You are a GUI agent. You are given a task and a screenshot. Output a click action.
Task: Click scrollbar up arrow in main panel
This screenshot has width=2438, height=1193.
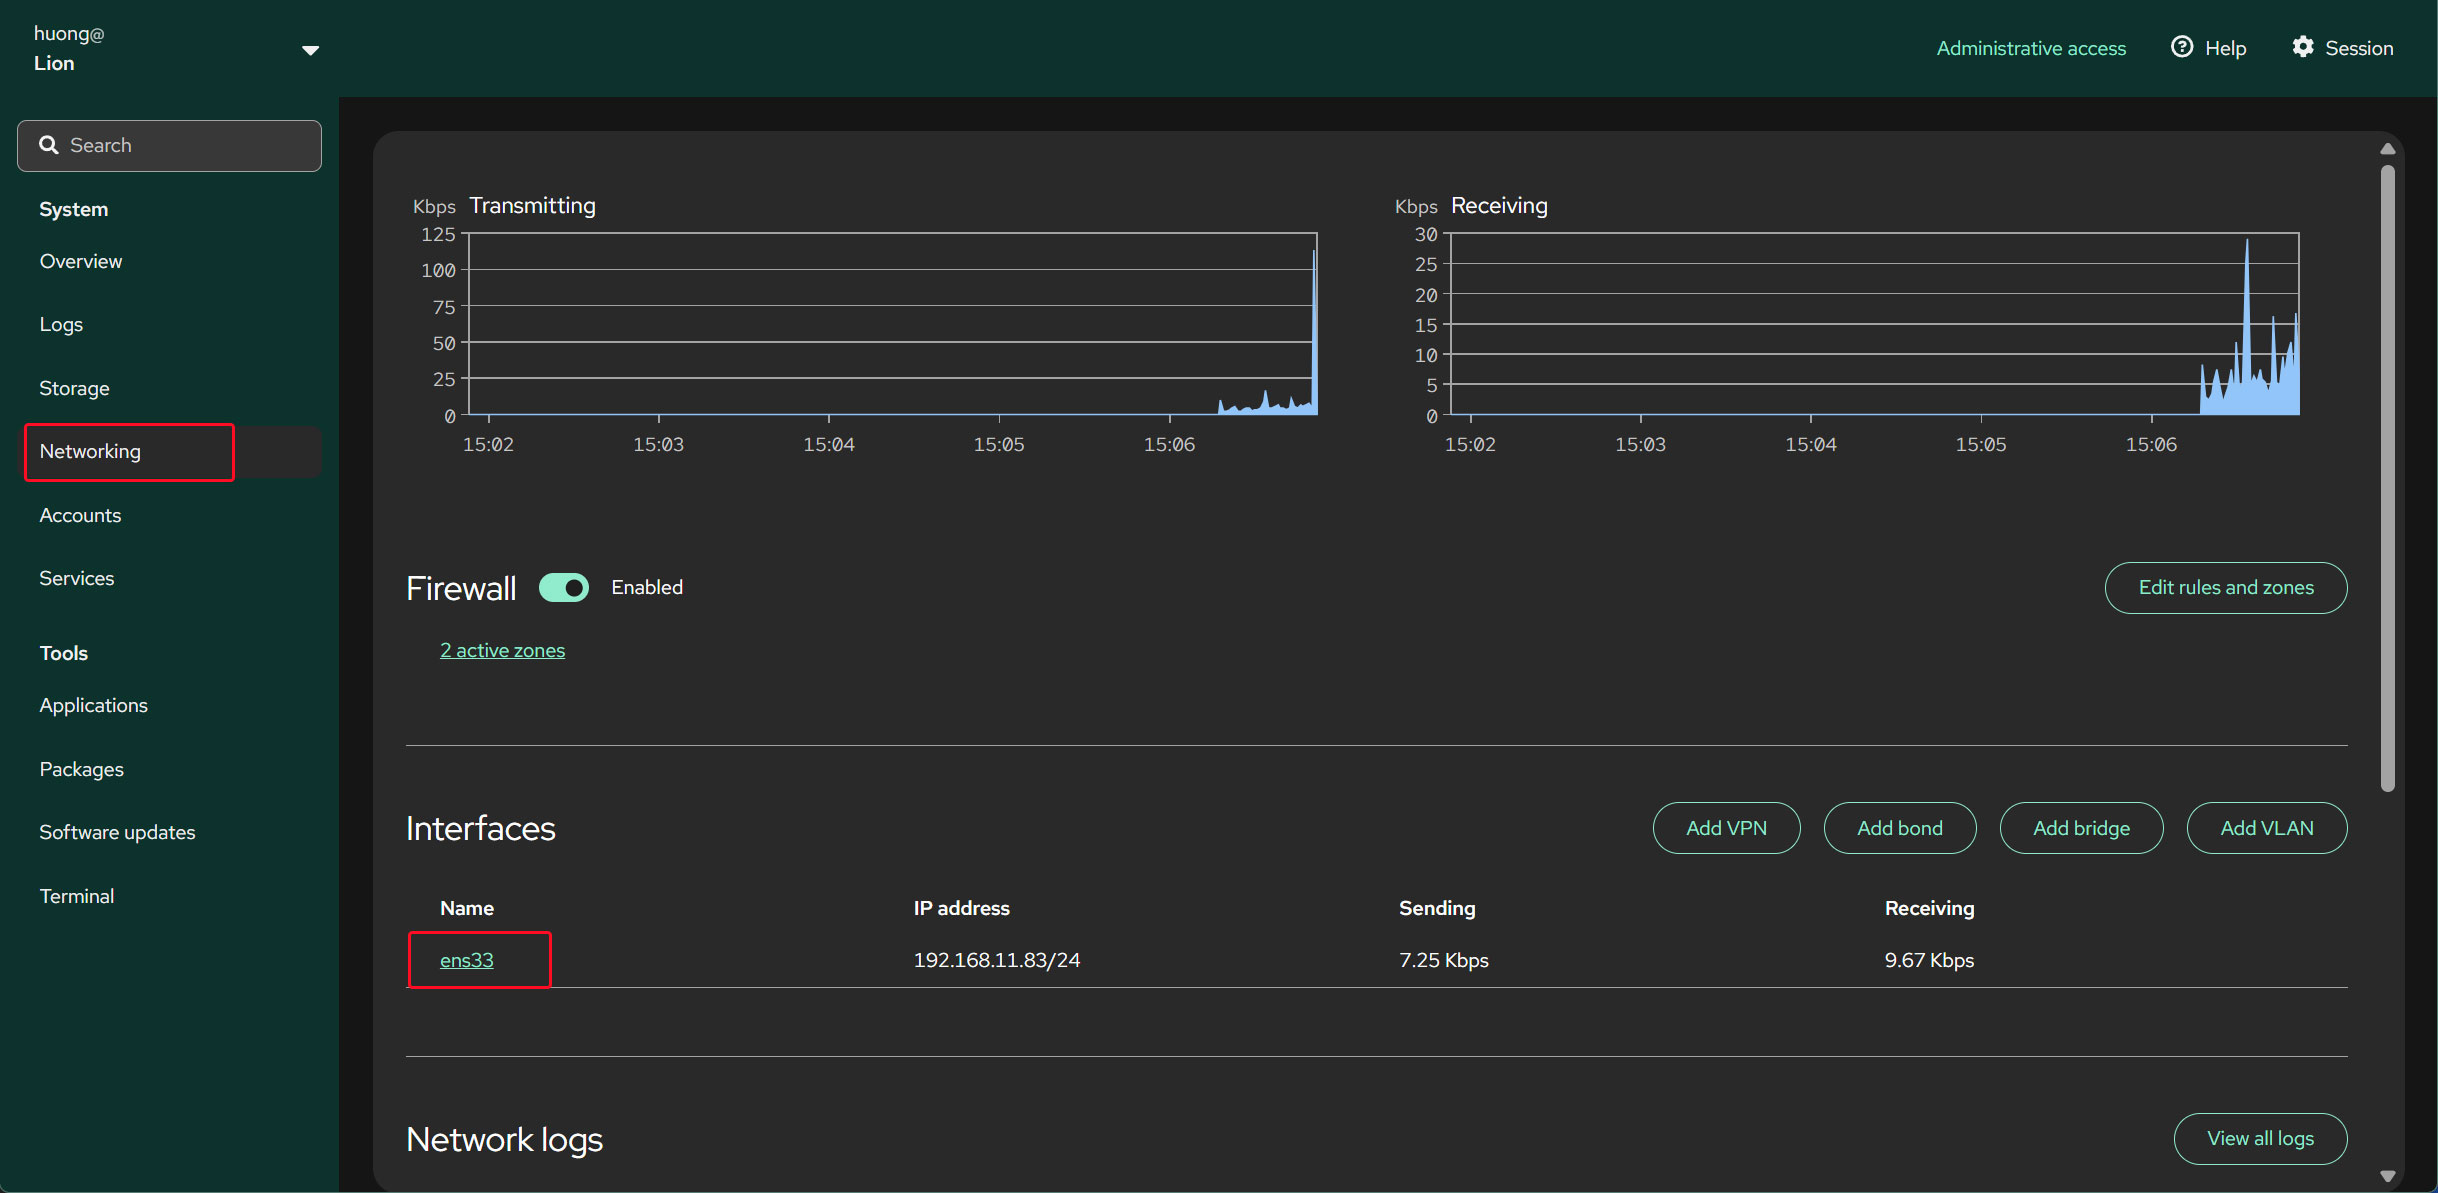pyautogui.click(x=2387, y=148)
